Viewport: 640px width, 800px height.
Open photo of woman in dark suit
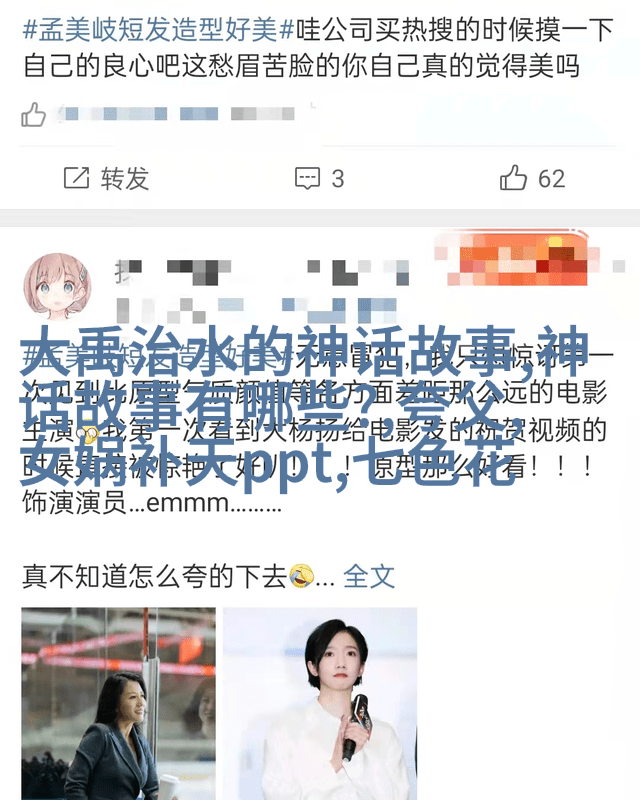pyautogui.click(x=118, y=704)
